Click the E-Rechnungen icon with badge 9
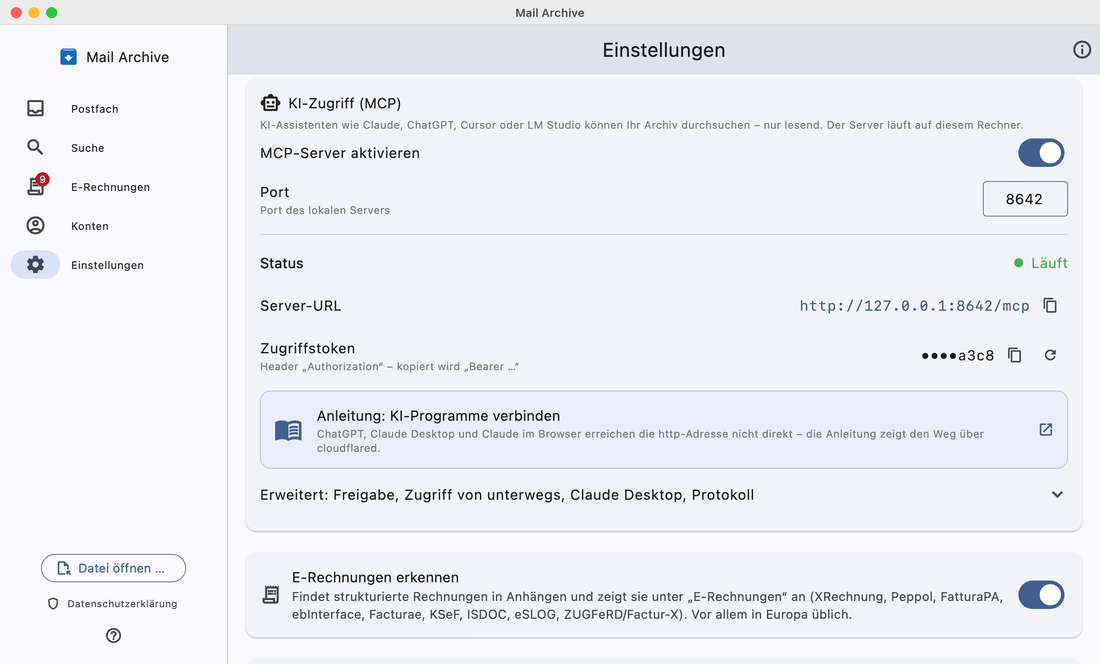 point(36,185)
